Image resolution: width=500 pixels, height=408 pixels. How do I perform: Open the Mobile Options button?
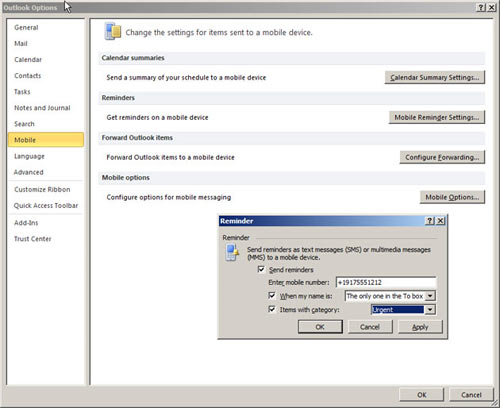tap(452, 197)
